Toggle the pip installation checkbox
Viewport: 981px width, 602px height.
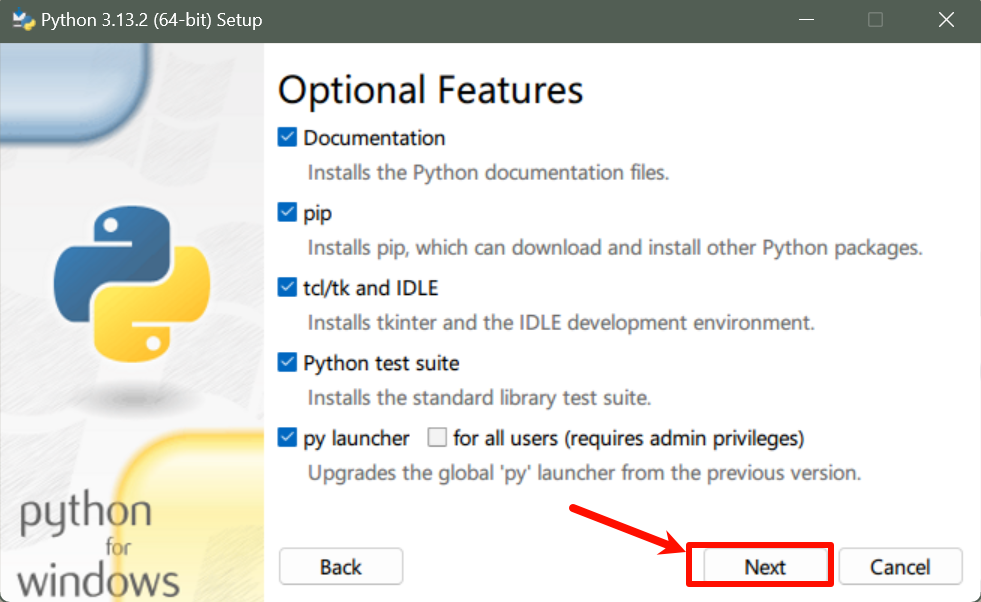(288, 213)
